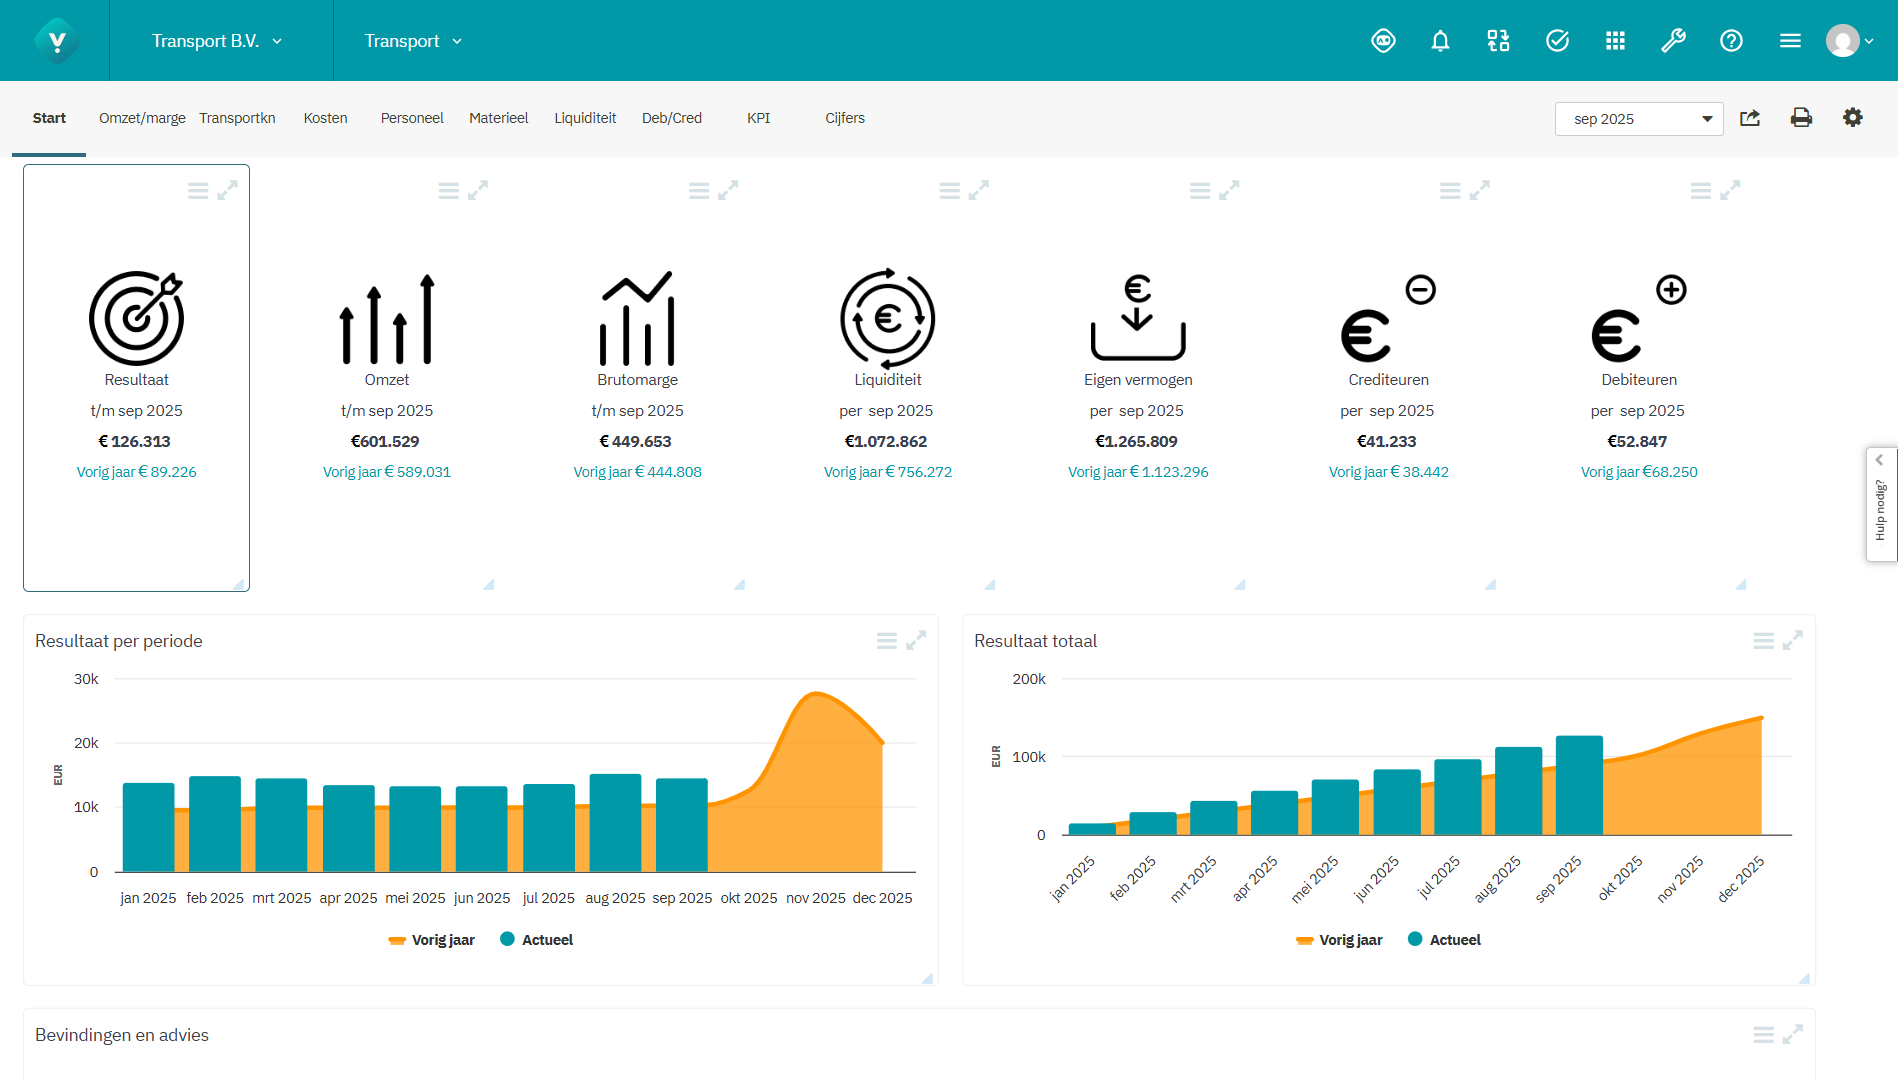
Task: Open the apps grid icon
Action: pos(1615,41)
